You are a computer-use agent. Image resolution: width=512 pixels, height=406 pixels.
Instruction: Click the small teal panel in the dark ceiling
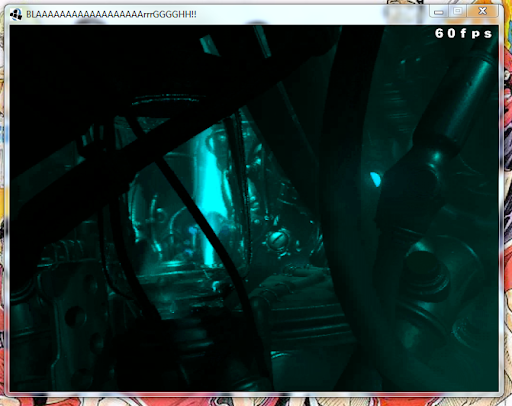210,46
